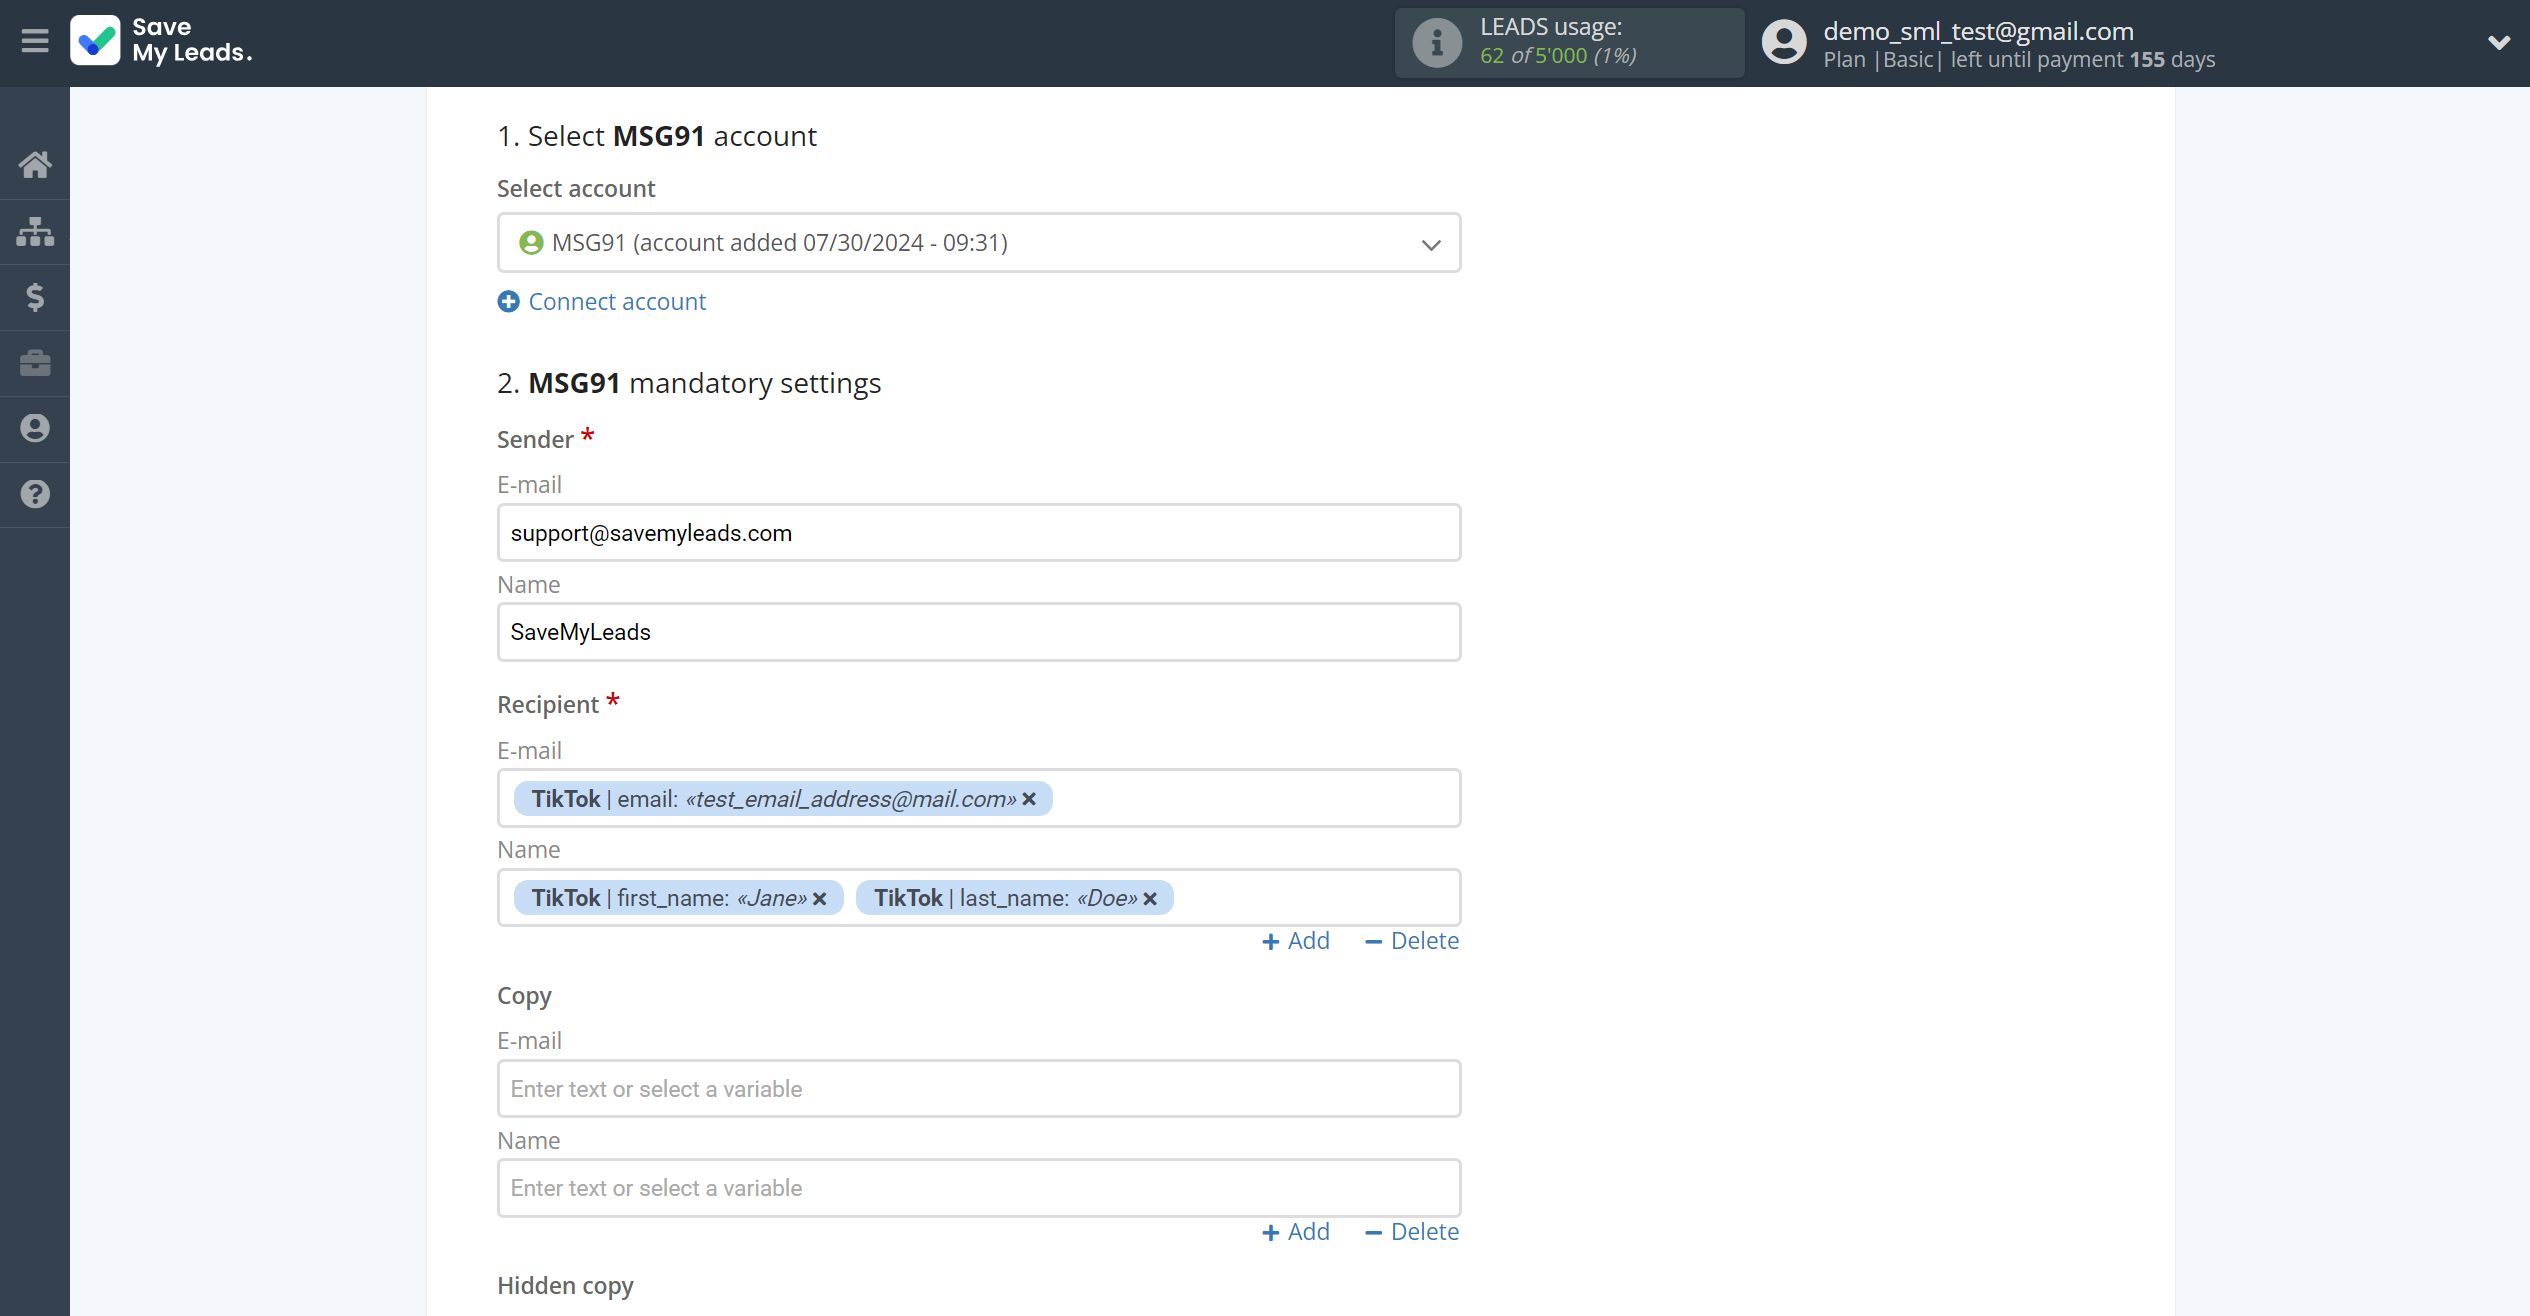Screen dimensions: 2530x1316
Task: Click the LEADS usage info icon
Action: point(1434,42)
